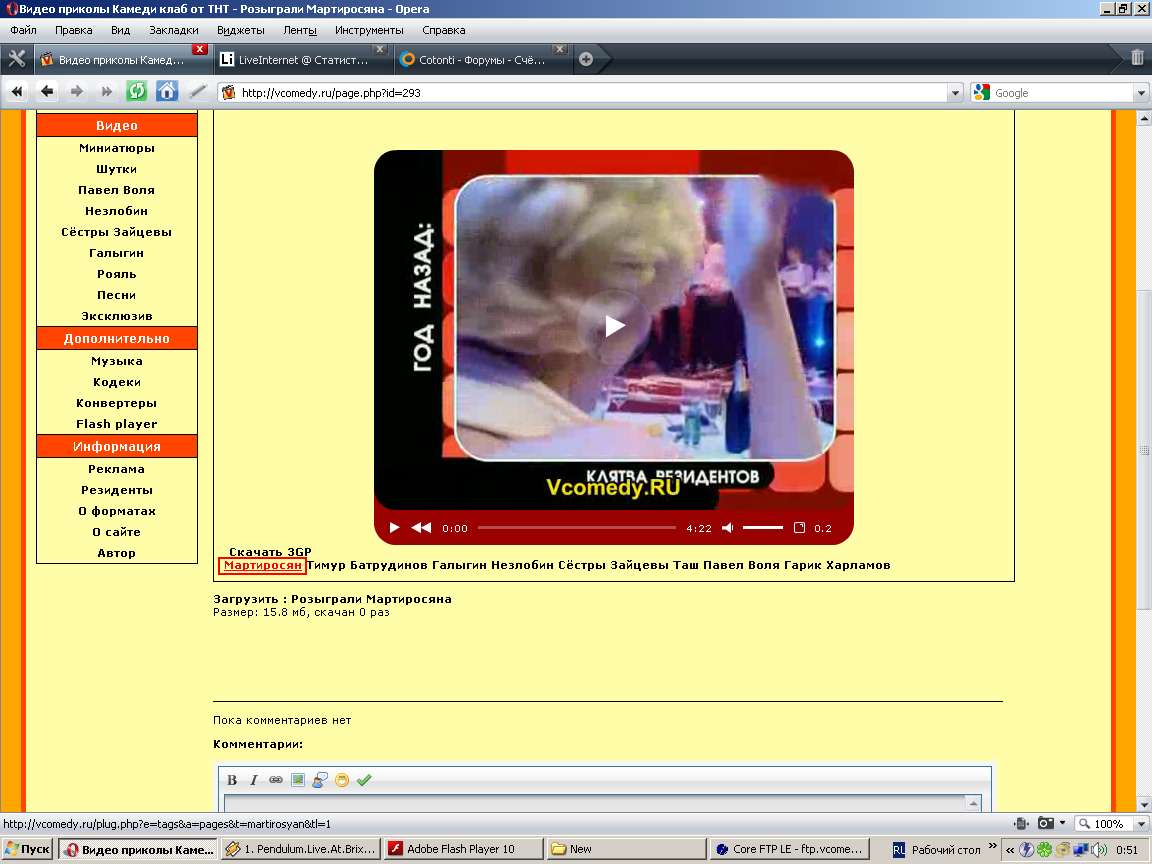
Task: Click the Bold icon in comment editor
Action: pos(232,780)
